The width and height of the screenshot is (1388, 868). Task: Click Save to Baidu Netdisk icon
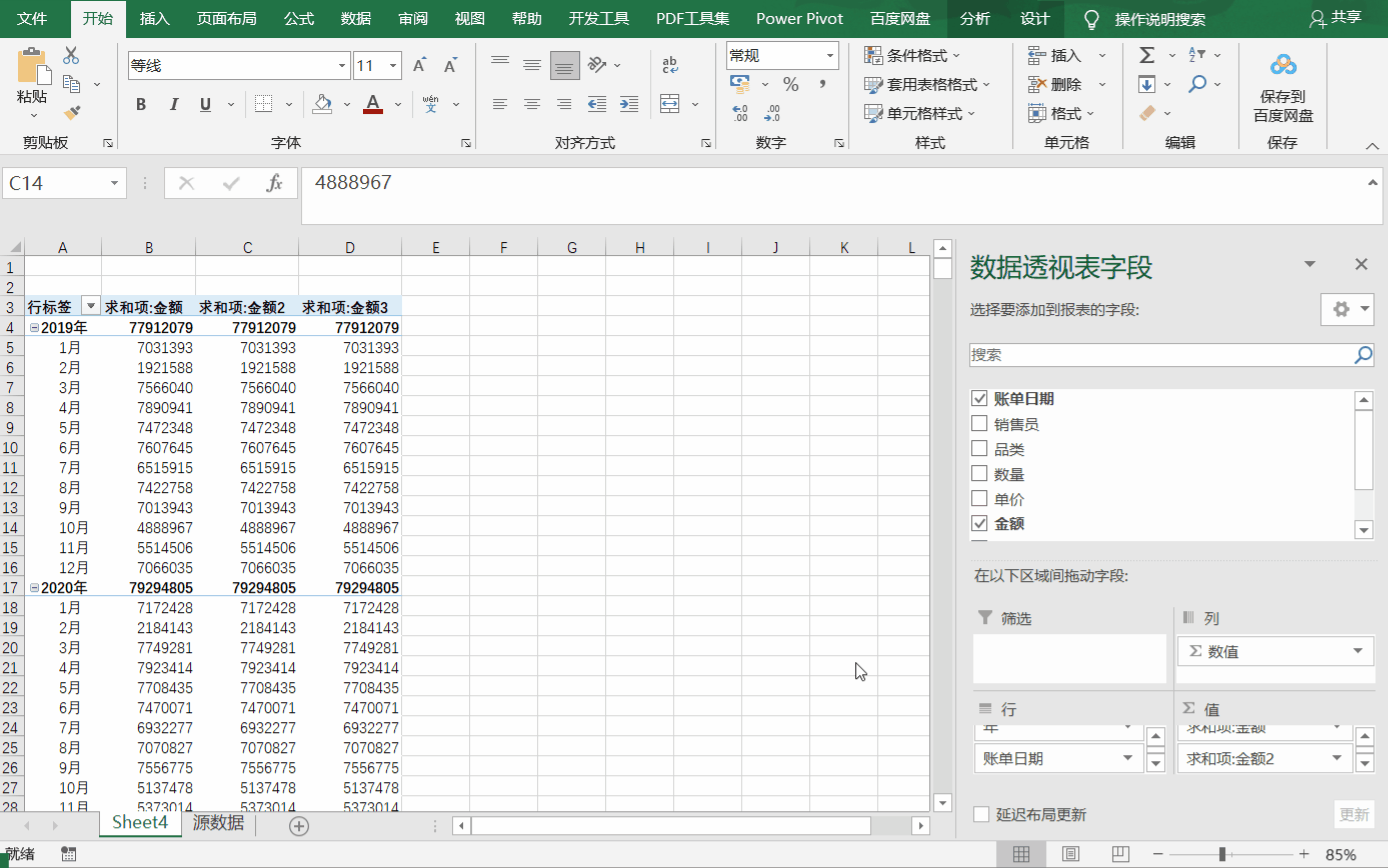tap(1283, 66)
